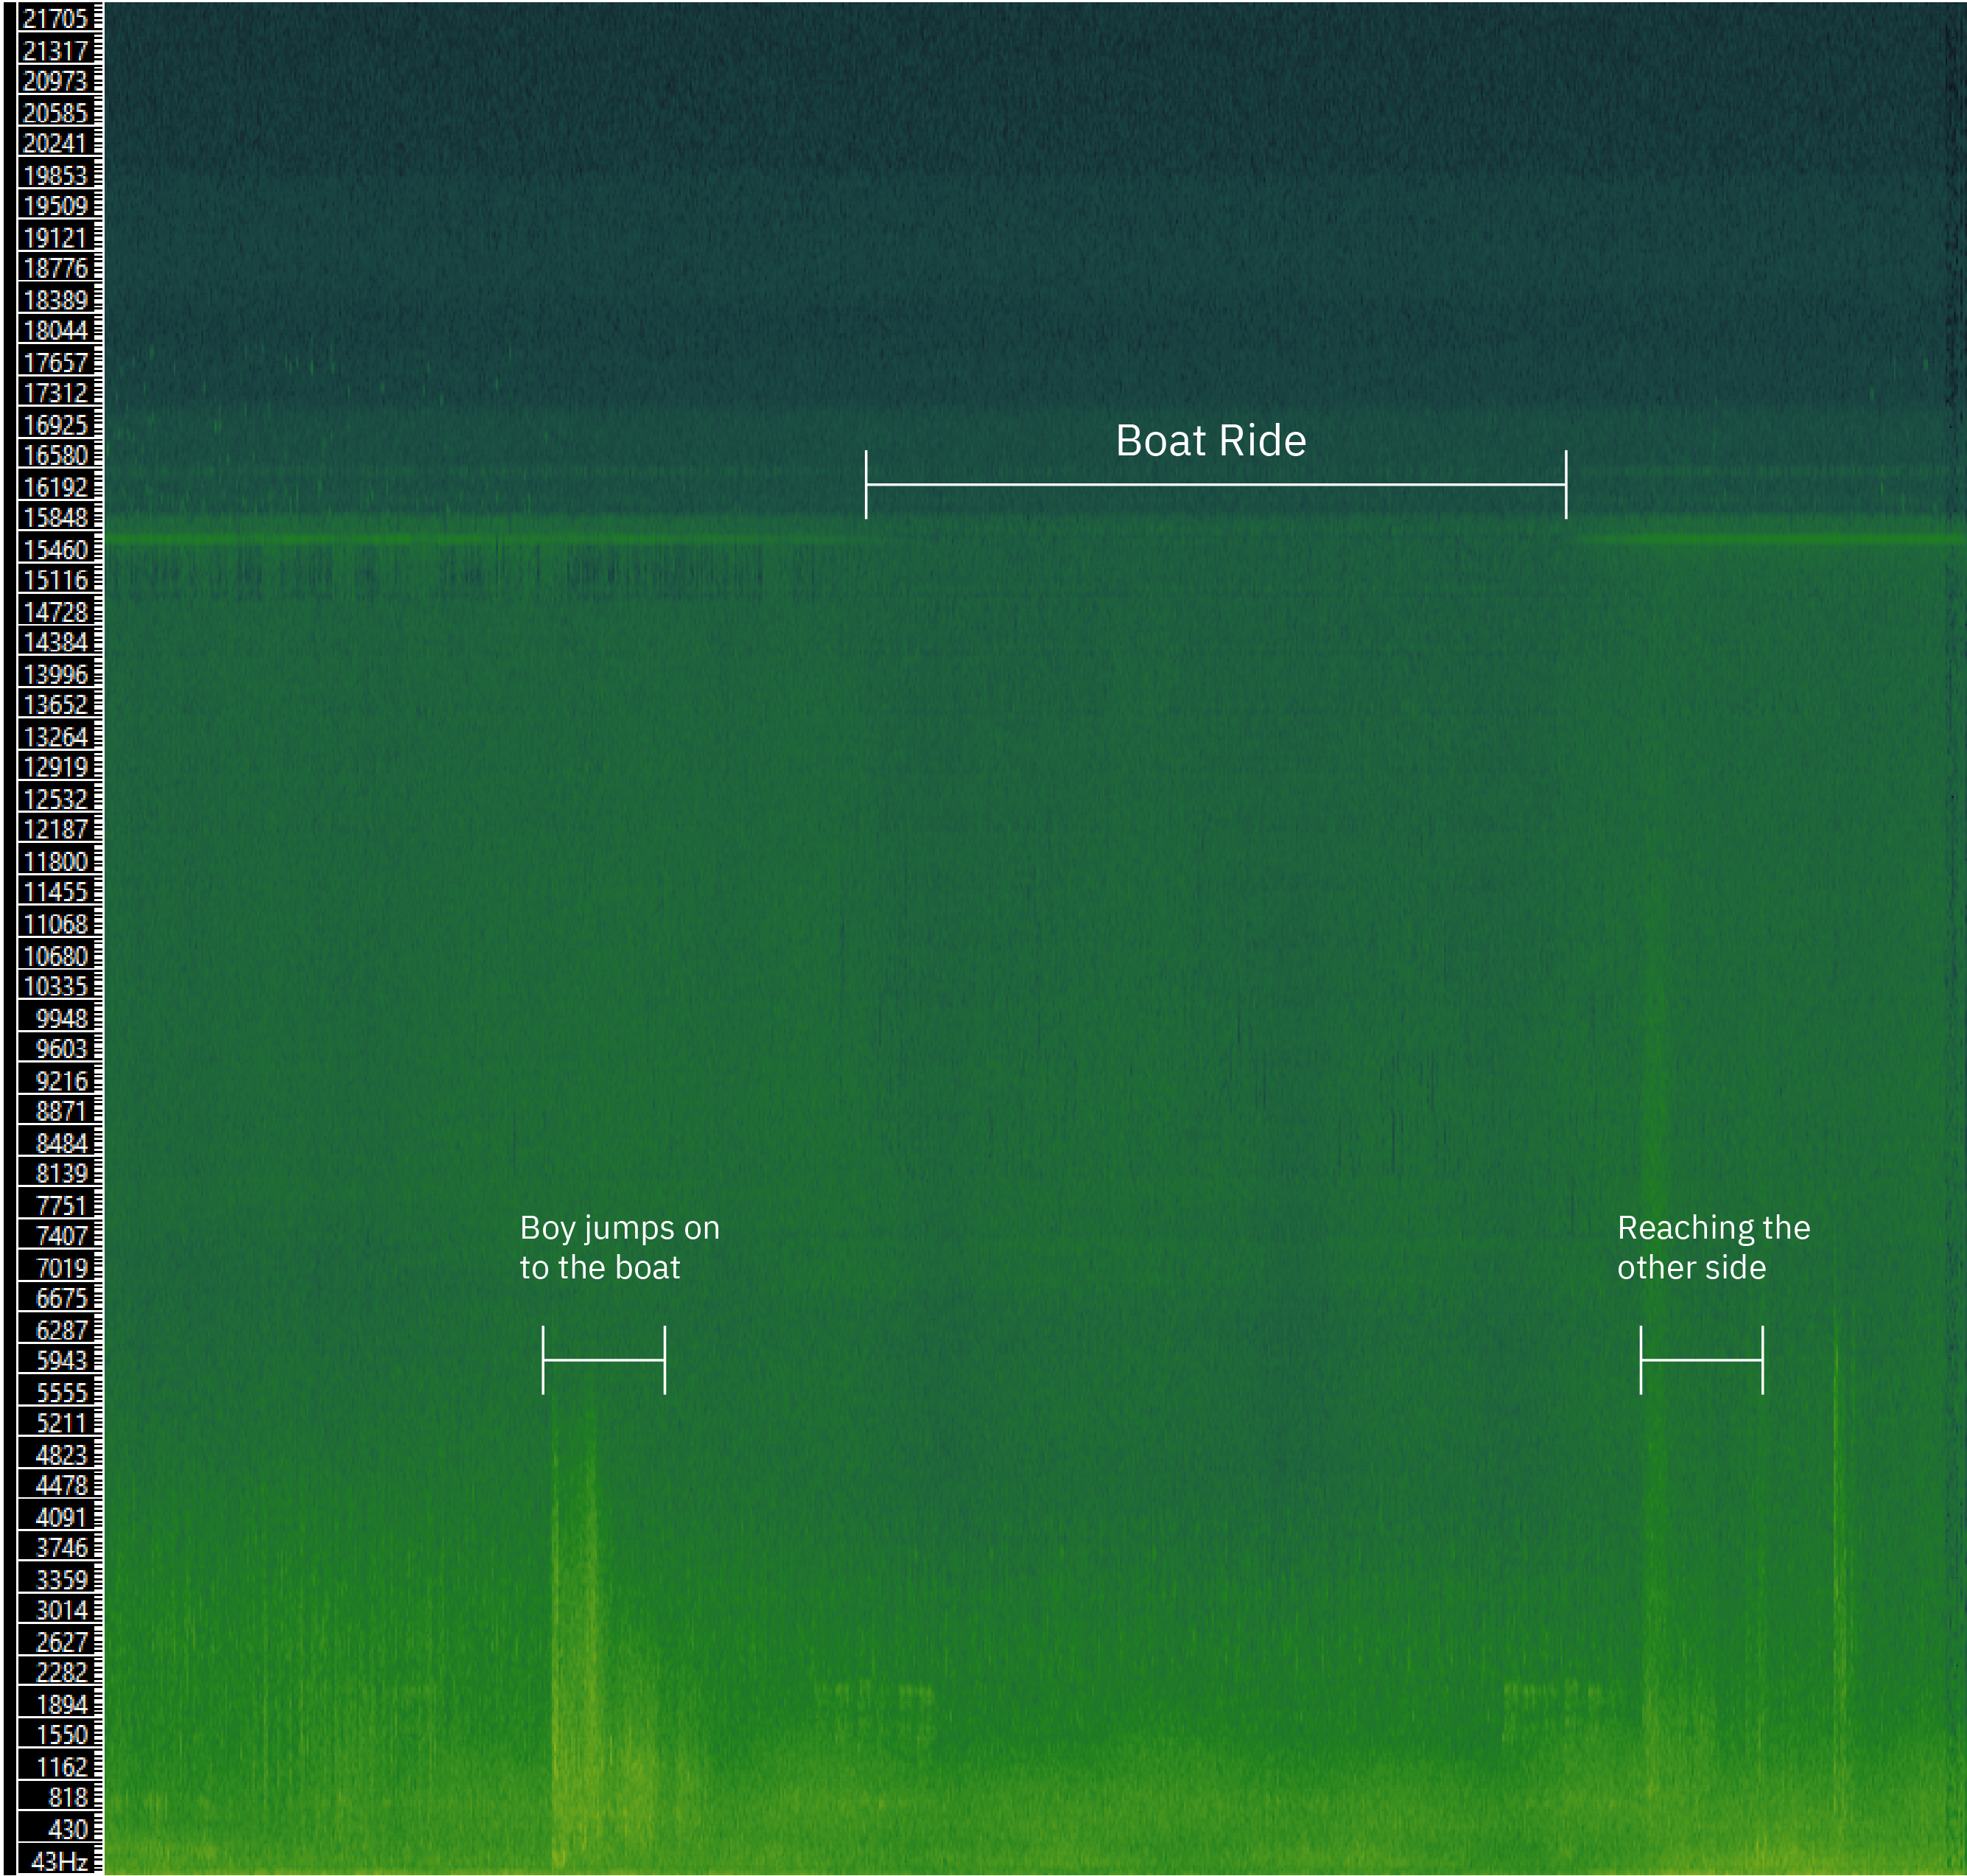The image size is (1967, 1876).
Task: Select the 11068 frequency label
Action: coord(56,924)
